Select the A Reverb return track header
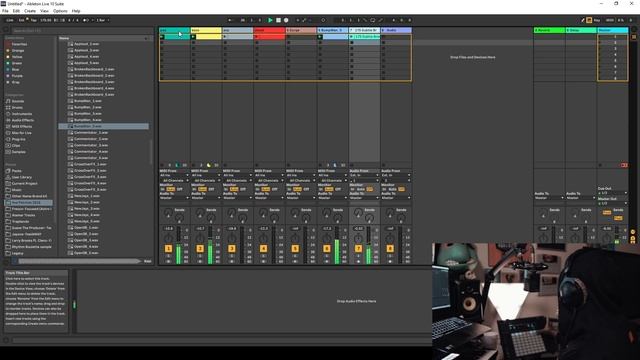Screen dimensions: 640x360 tap(549, 30)
